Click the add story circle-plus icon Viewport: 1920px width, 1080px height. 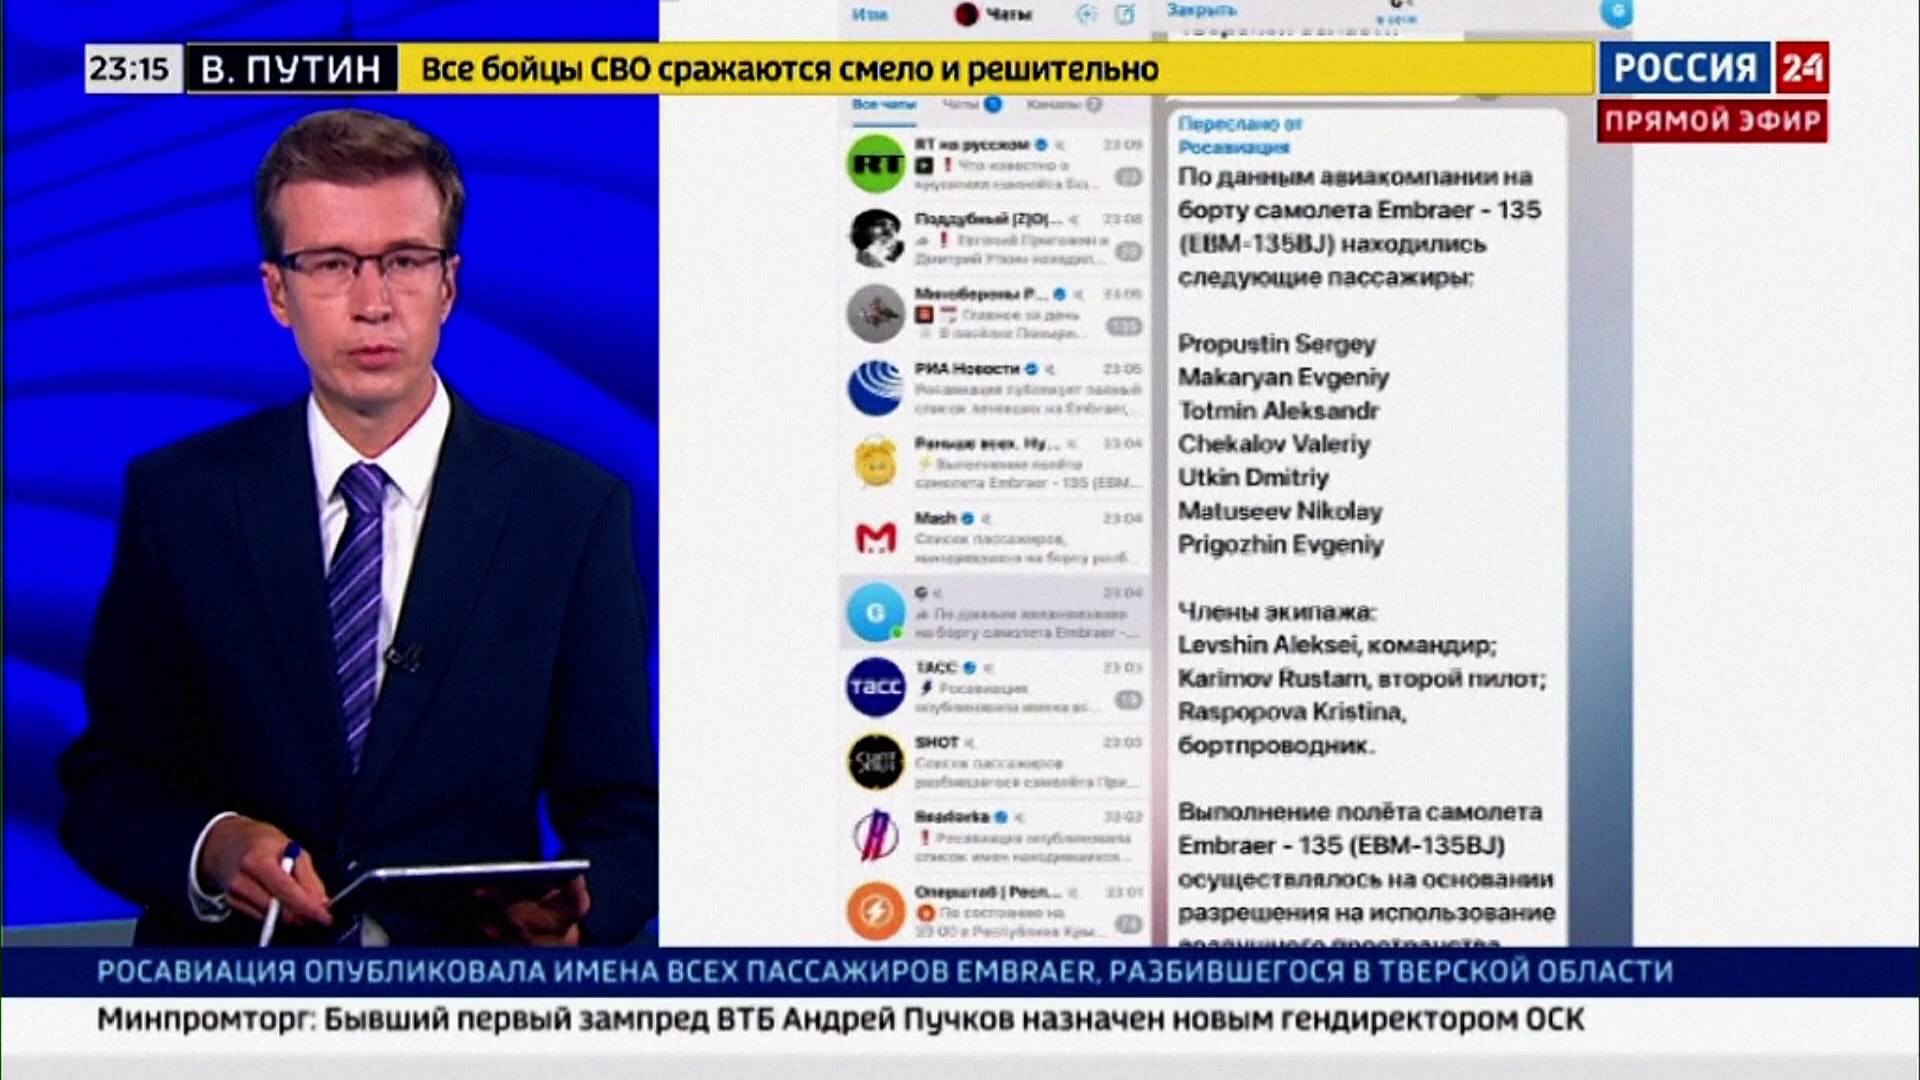1086,14
